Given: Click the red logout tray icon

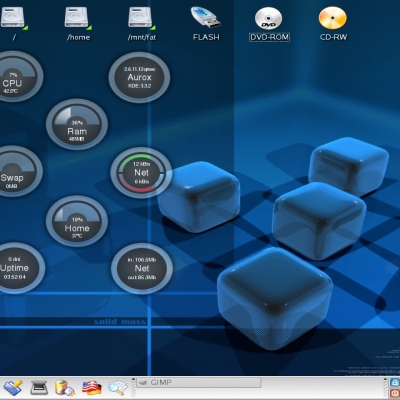Looking at the screenshot, I should (395, 393).
